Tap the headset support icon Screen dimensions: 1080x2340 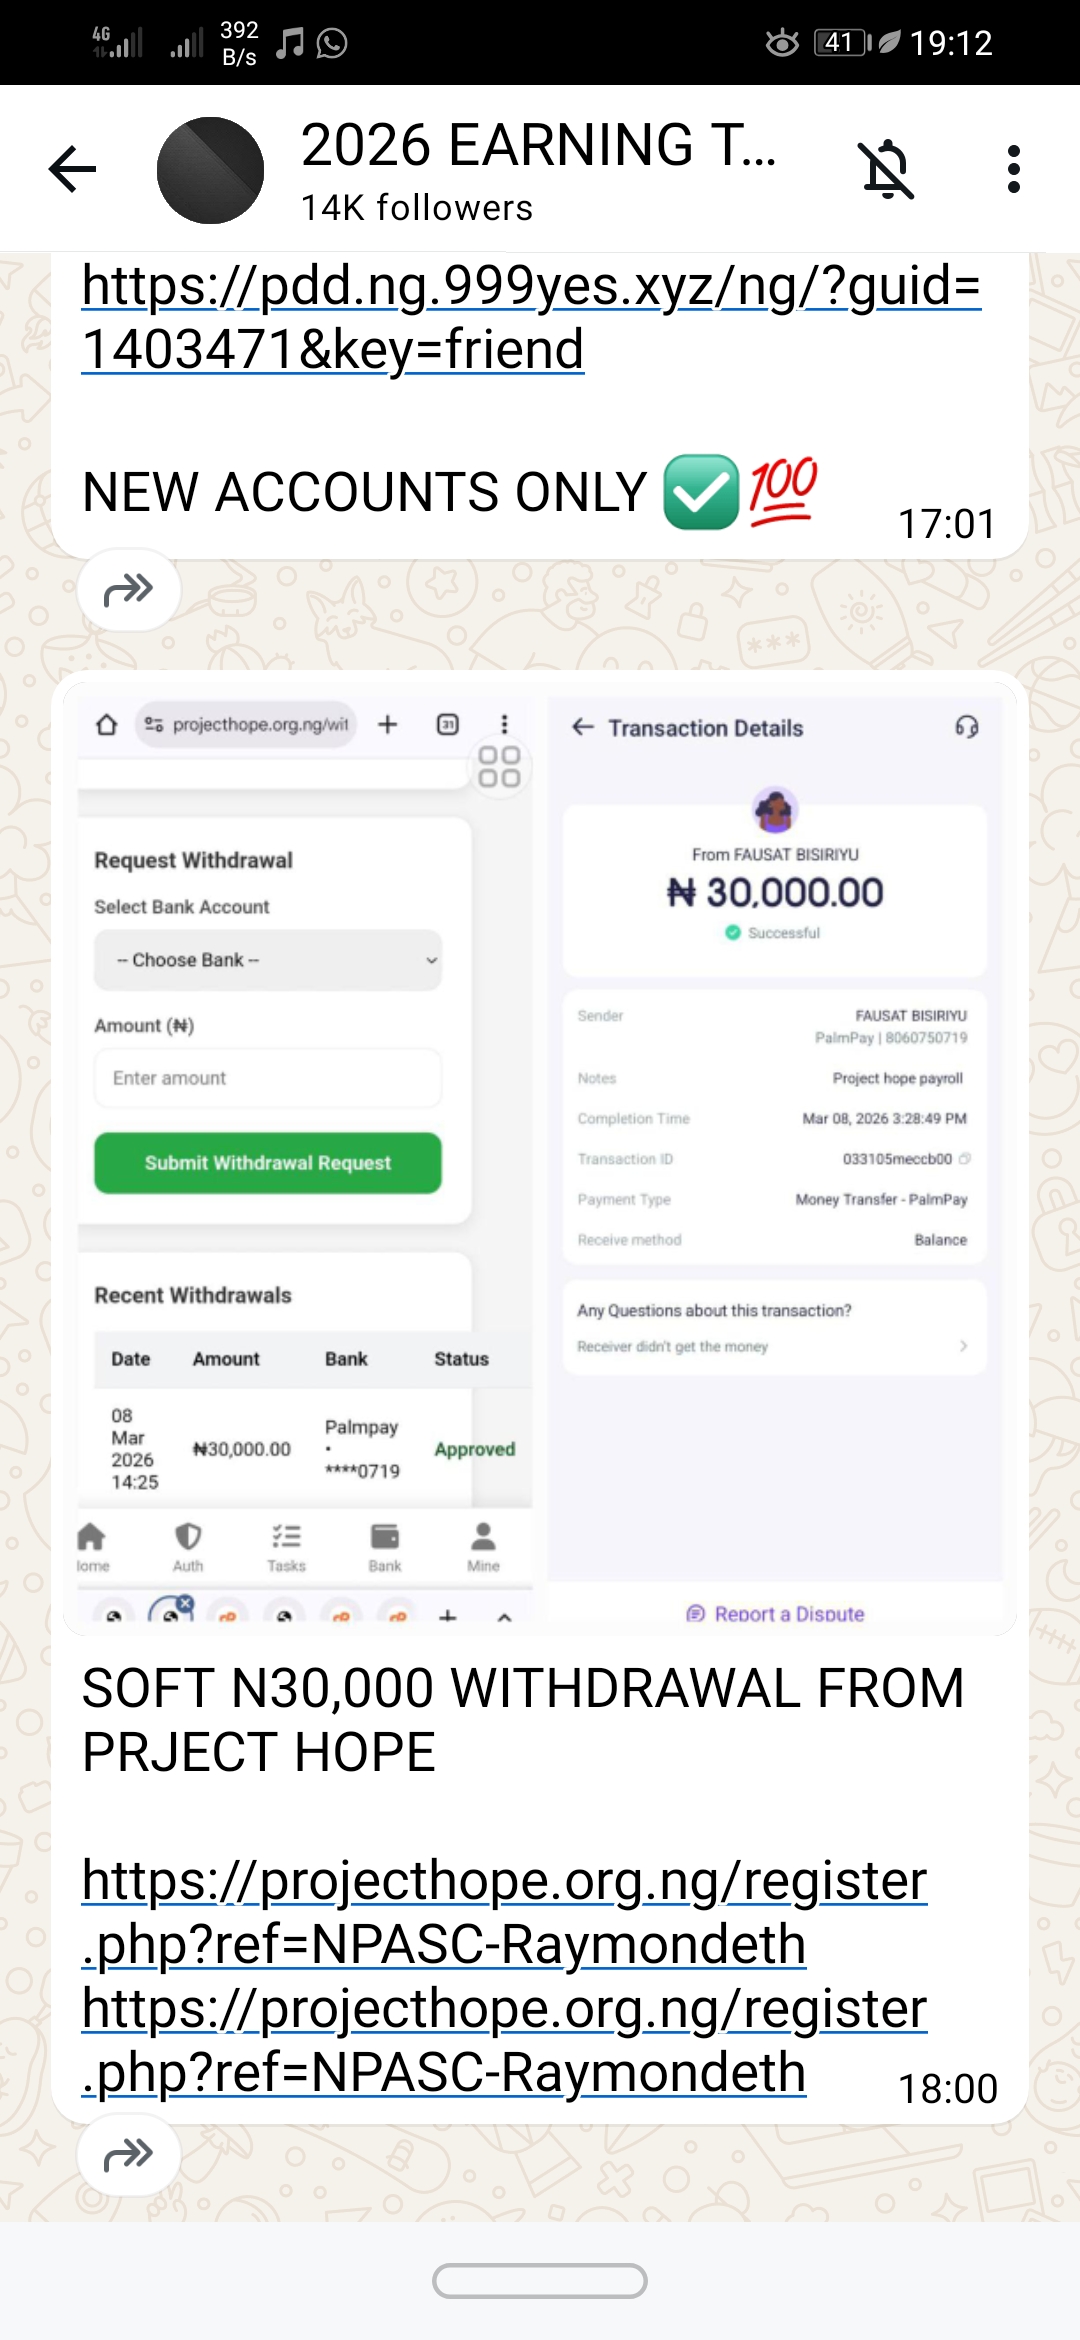[x=966, y=727]
